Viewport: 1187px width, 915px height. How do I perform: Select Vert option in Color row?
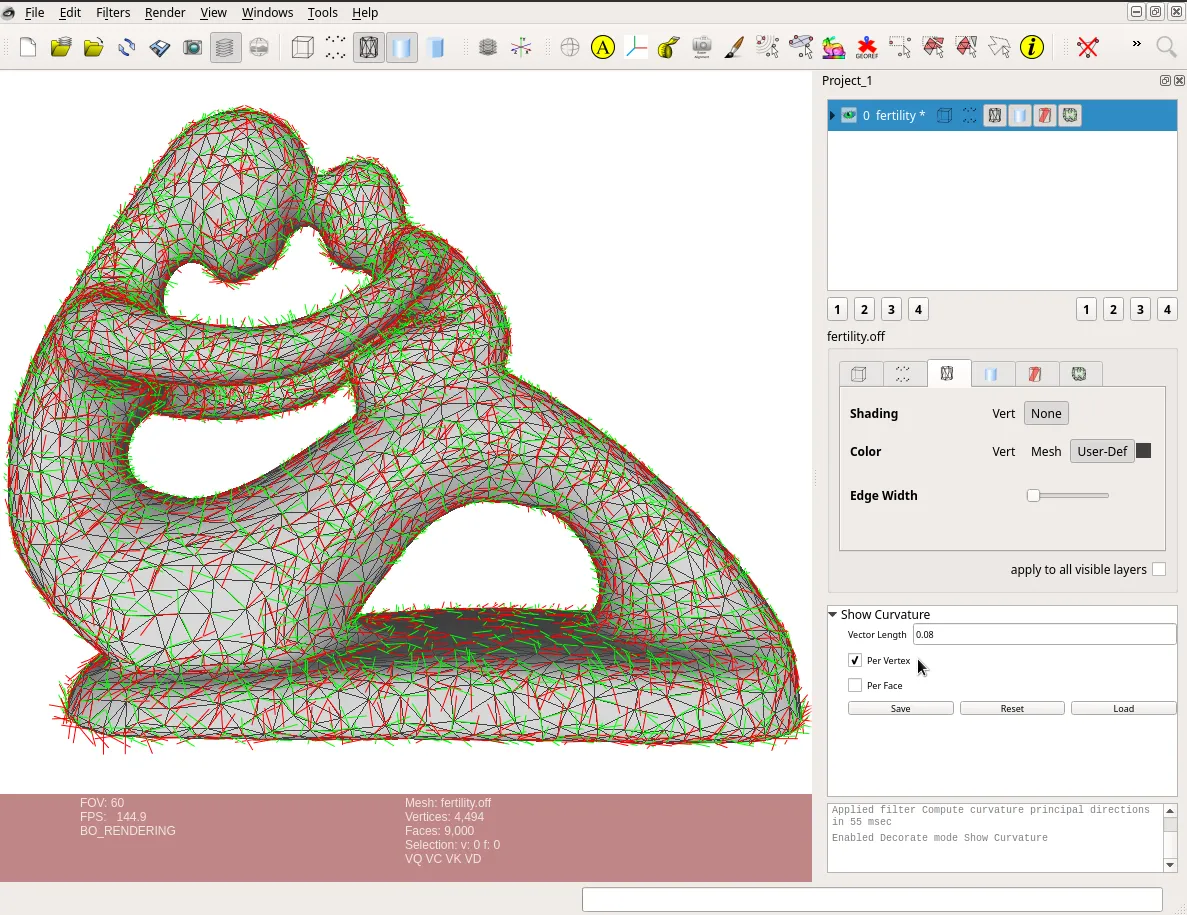1004,451
